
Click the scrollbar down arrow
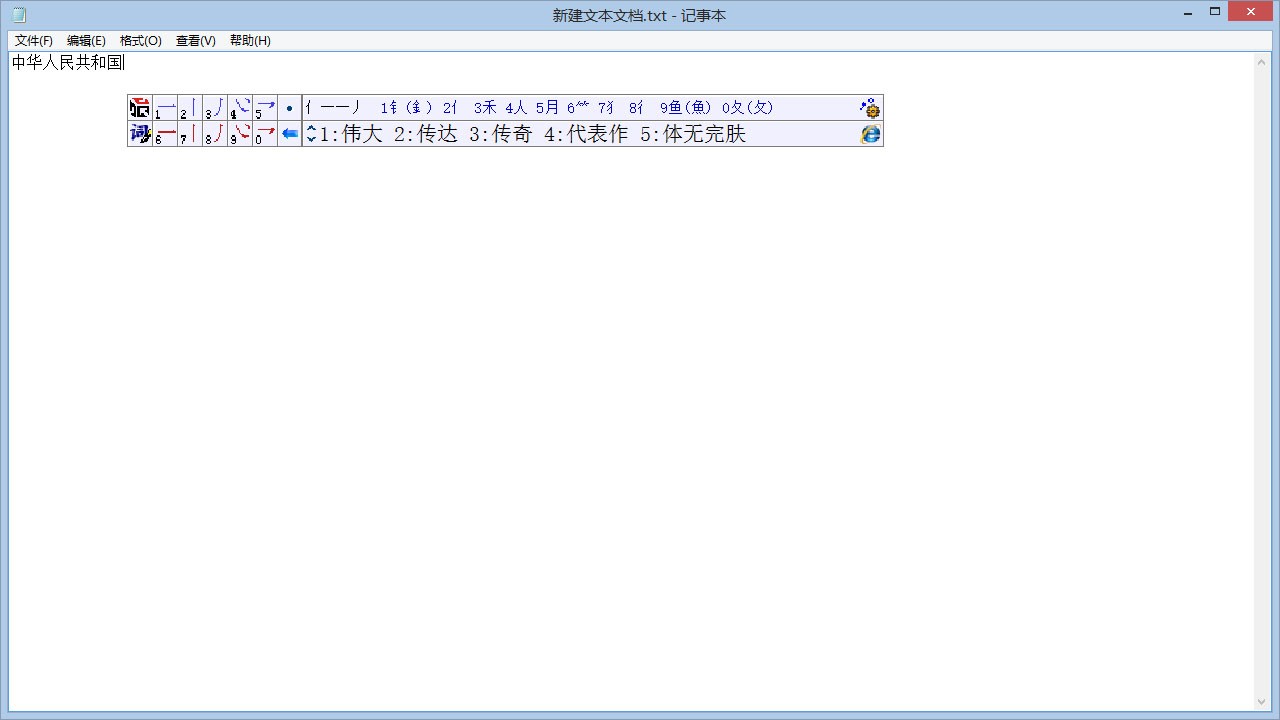coord(1262,701)
